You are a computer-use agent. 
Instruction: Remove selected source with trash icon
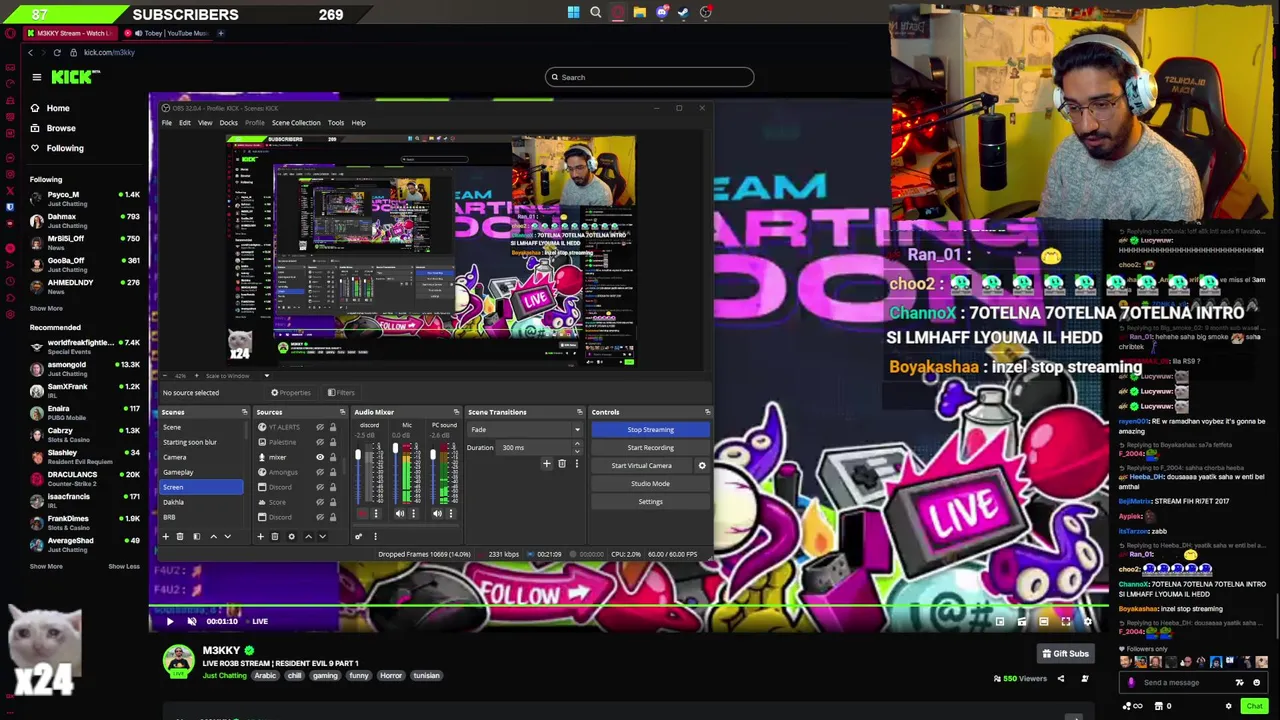pyautogui.click(x=275, y=536)
